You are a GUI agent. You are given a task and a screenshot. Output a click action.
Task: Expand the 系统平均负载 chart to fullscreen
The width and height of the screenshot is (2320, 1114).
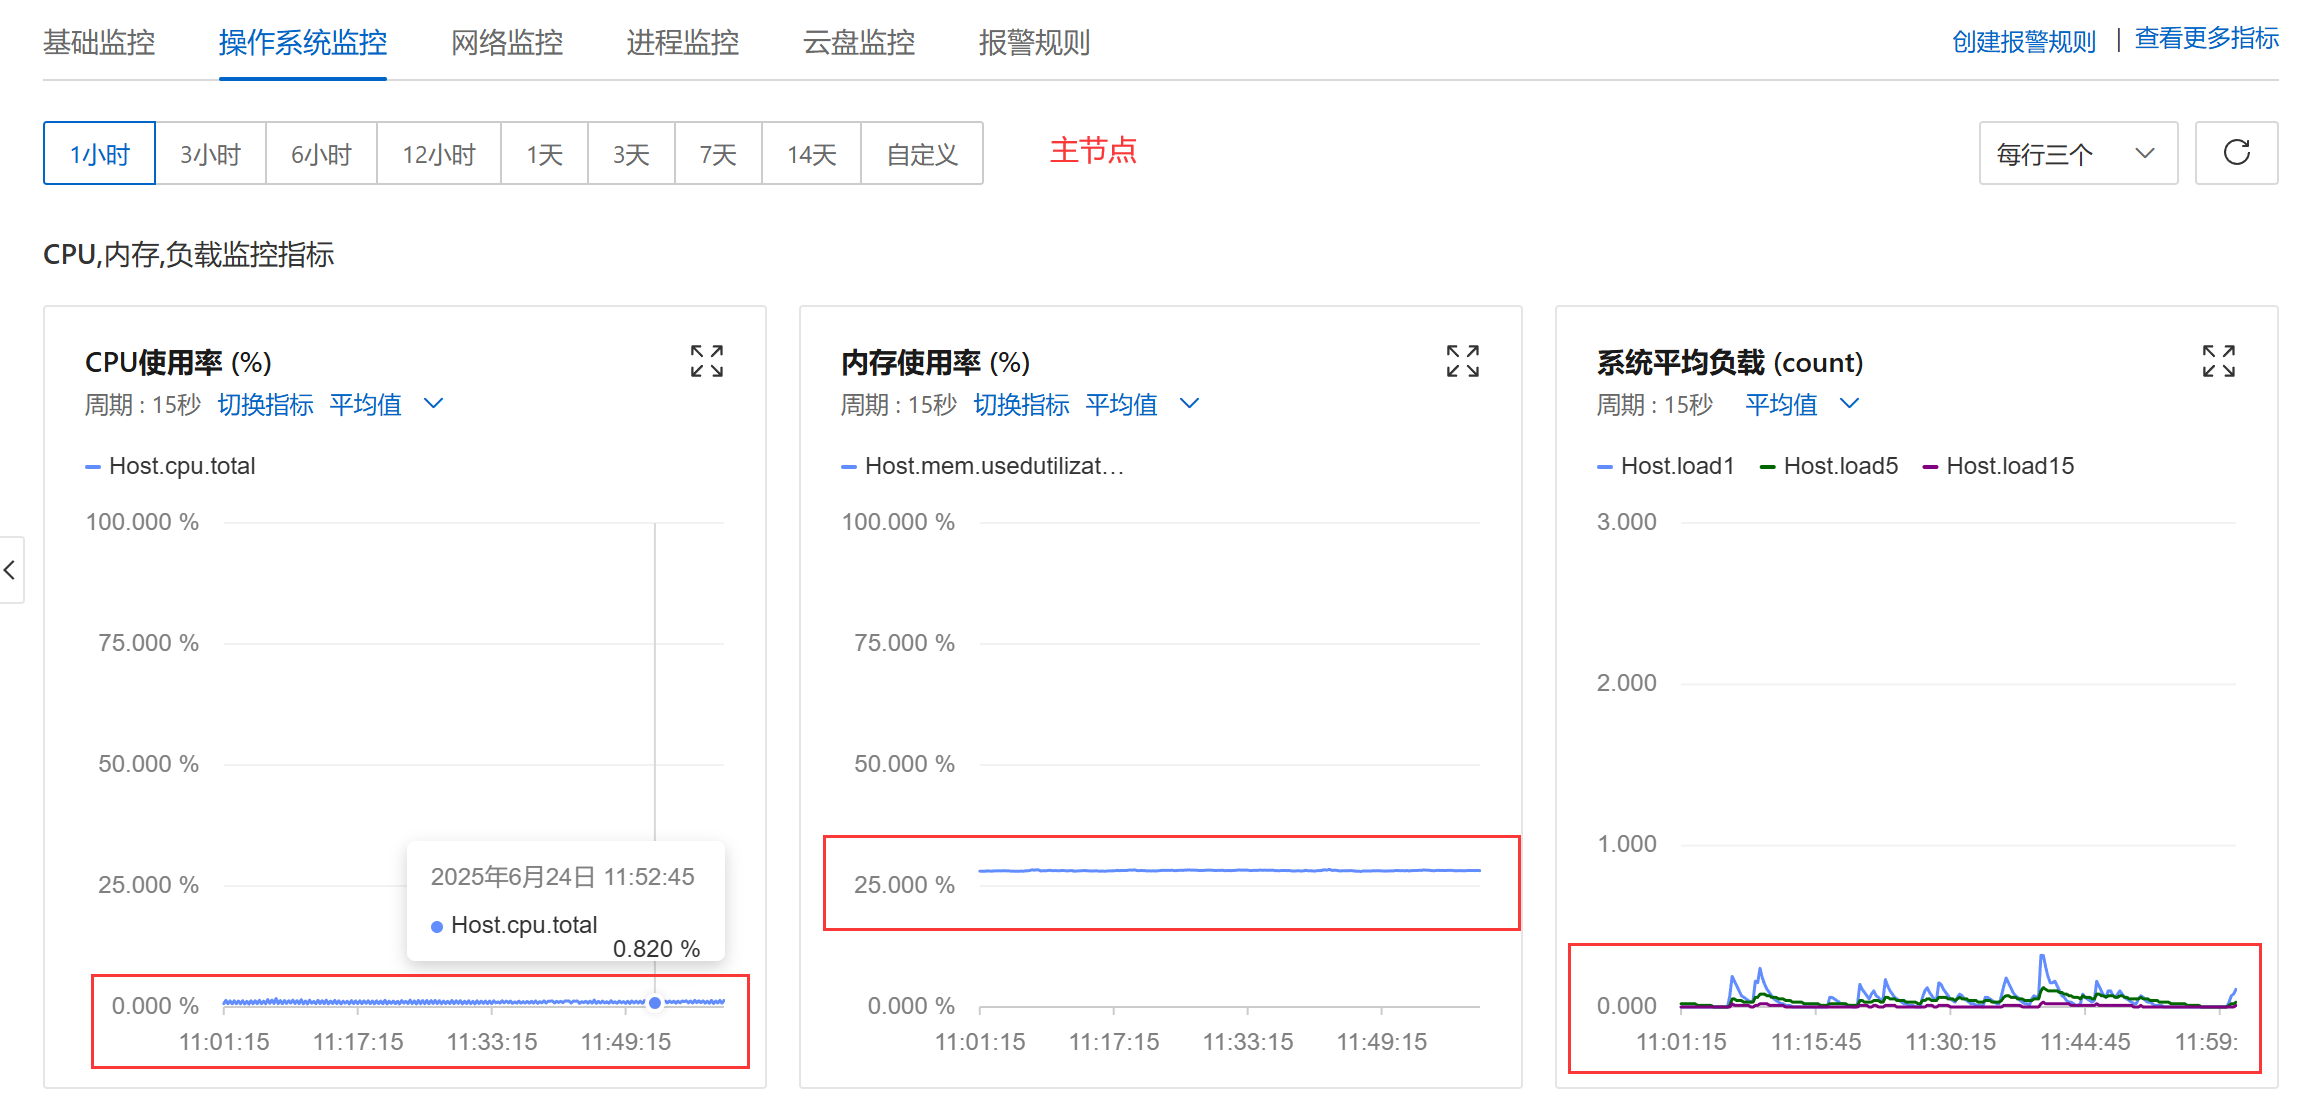tap(2219, 361)
